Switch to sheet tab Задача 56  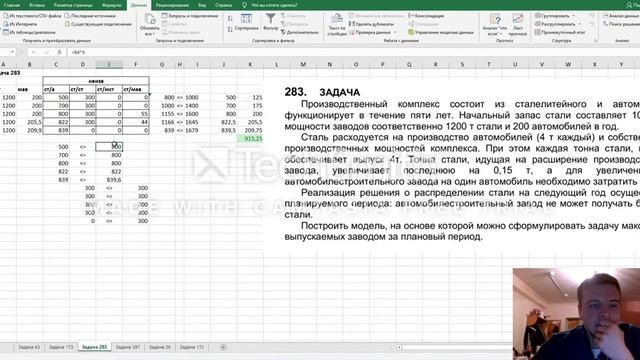pos(159,347)
